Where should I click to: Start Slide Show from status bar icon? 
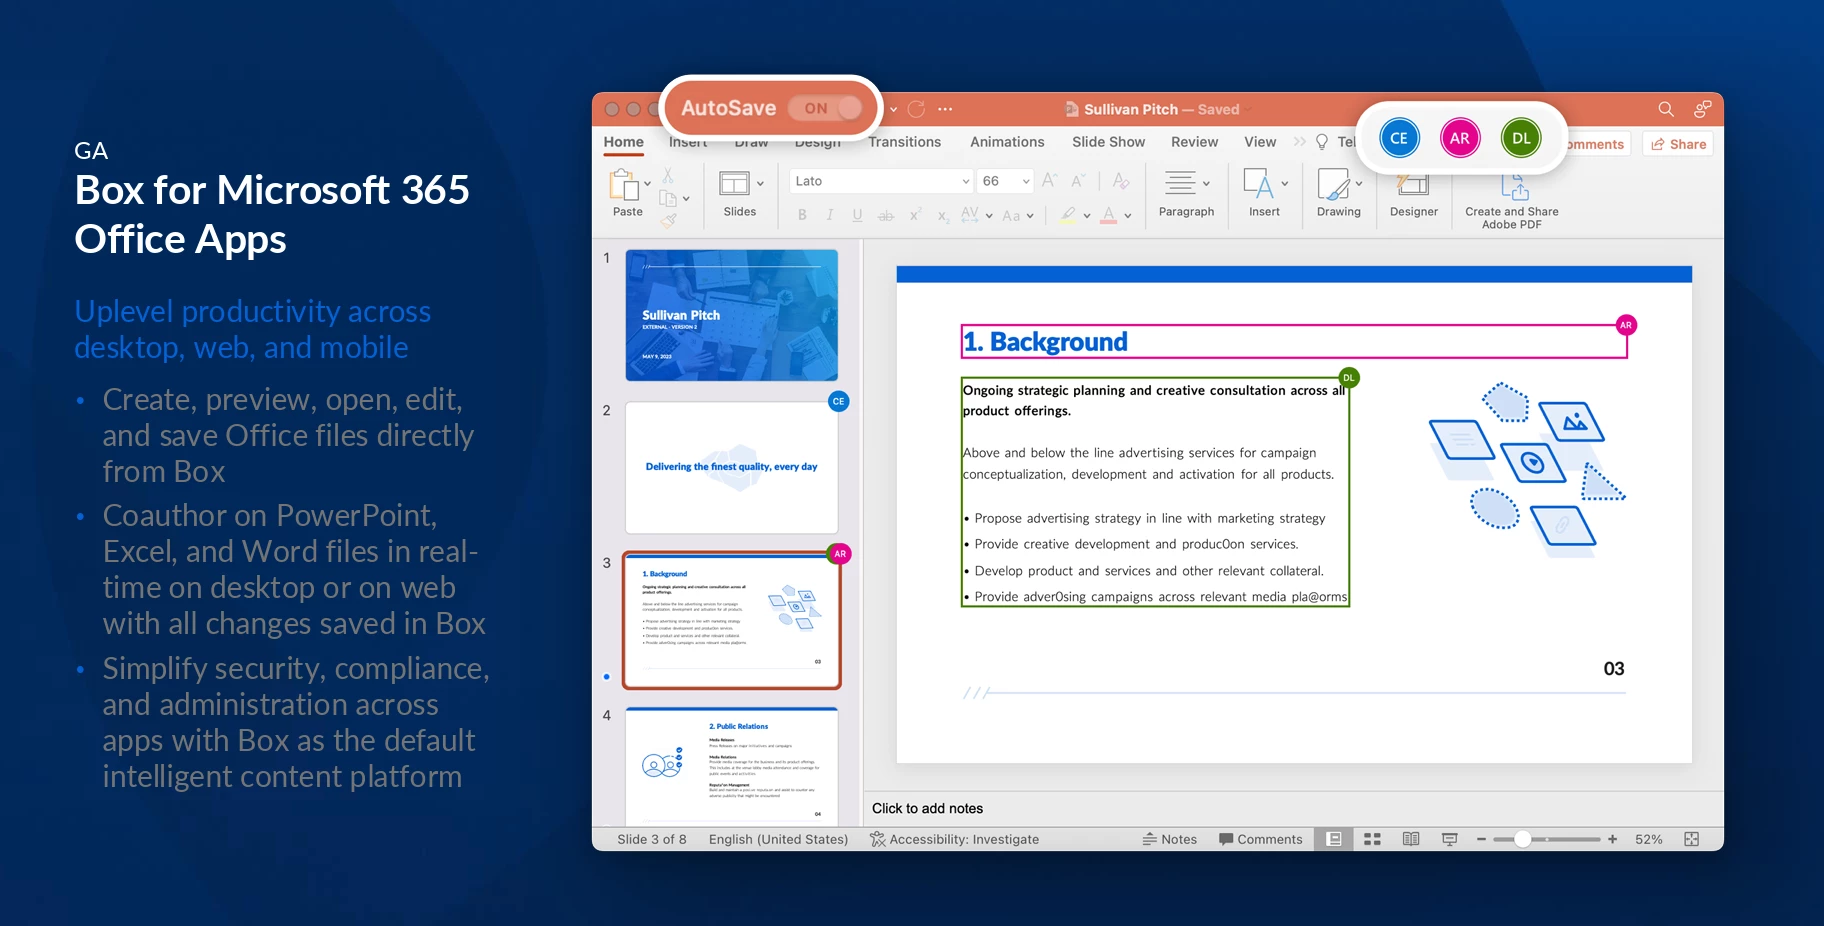(x=1449, y=839)
